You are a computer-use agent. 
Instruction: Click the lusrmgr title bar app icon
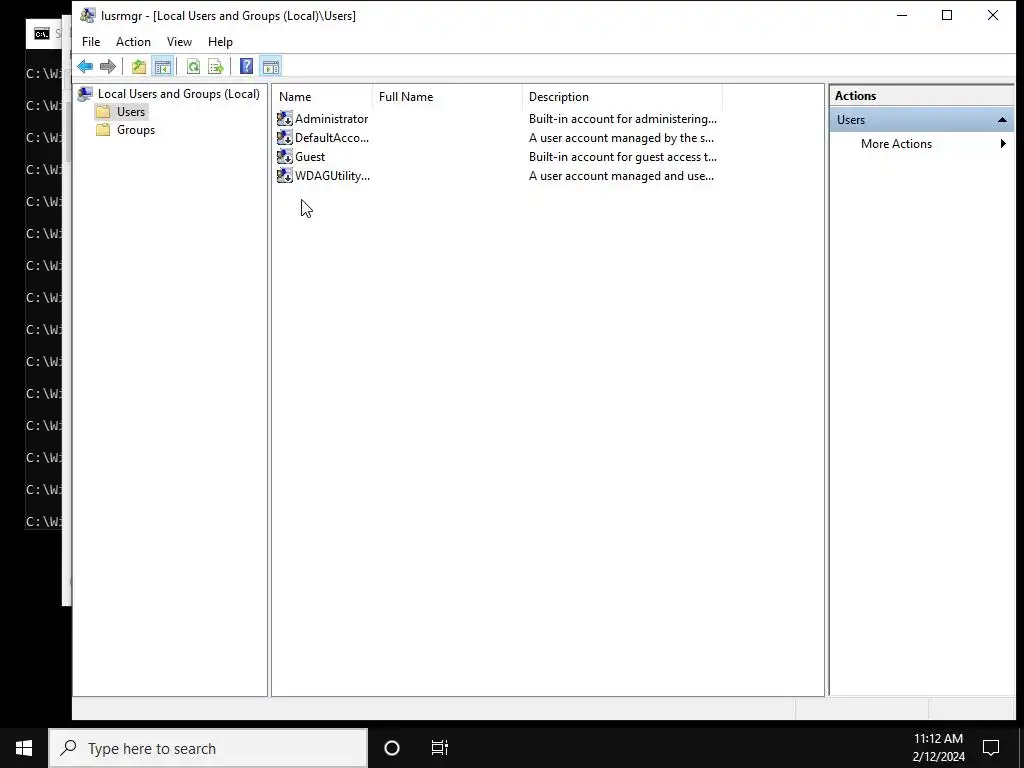pyautogui.click(x=88, y=15)
